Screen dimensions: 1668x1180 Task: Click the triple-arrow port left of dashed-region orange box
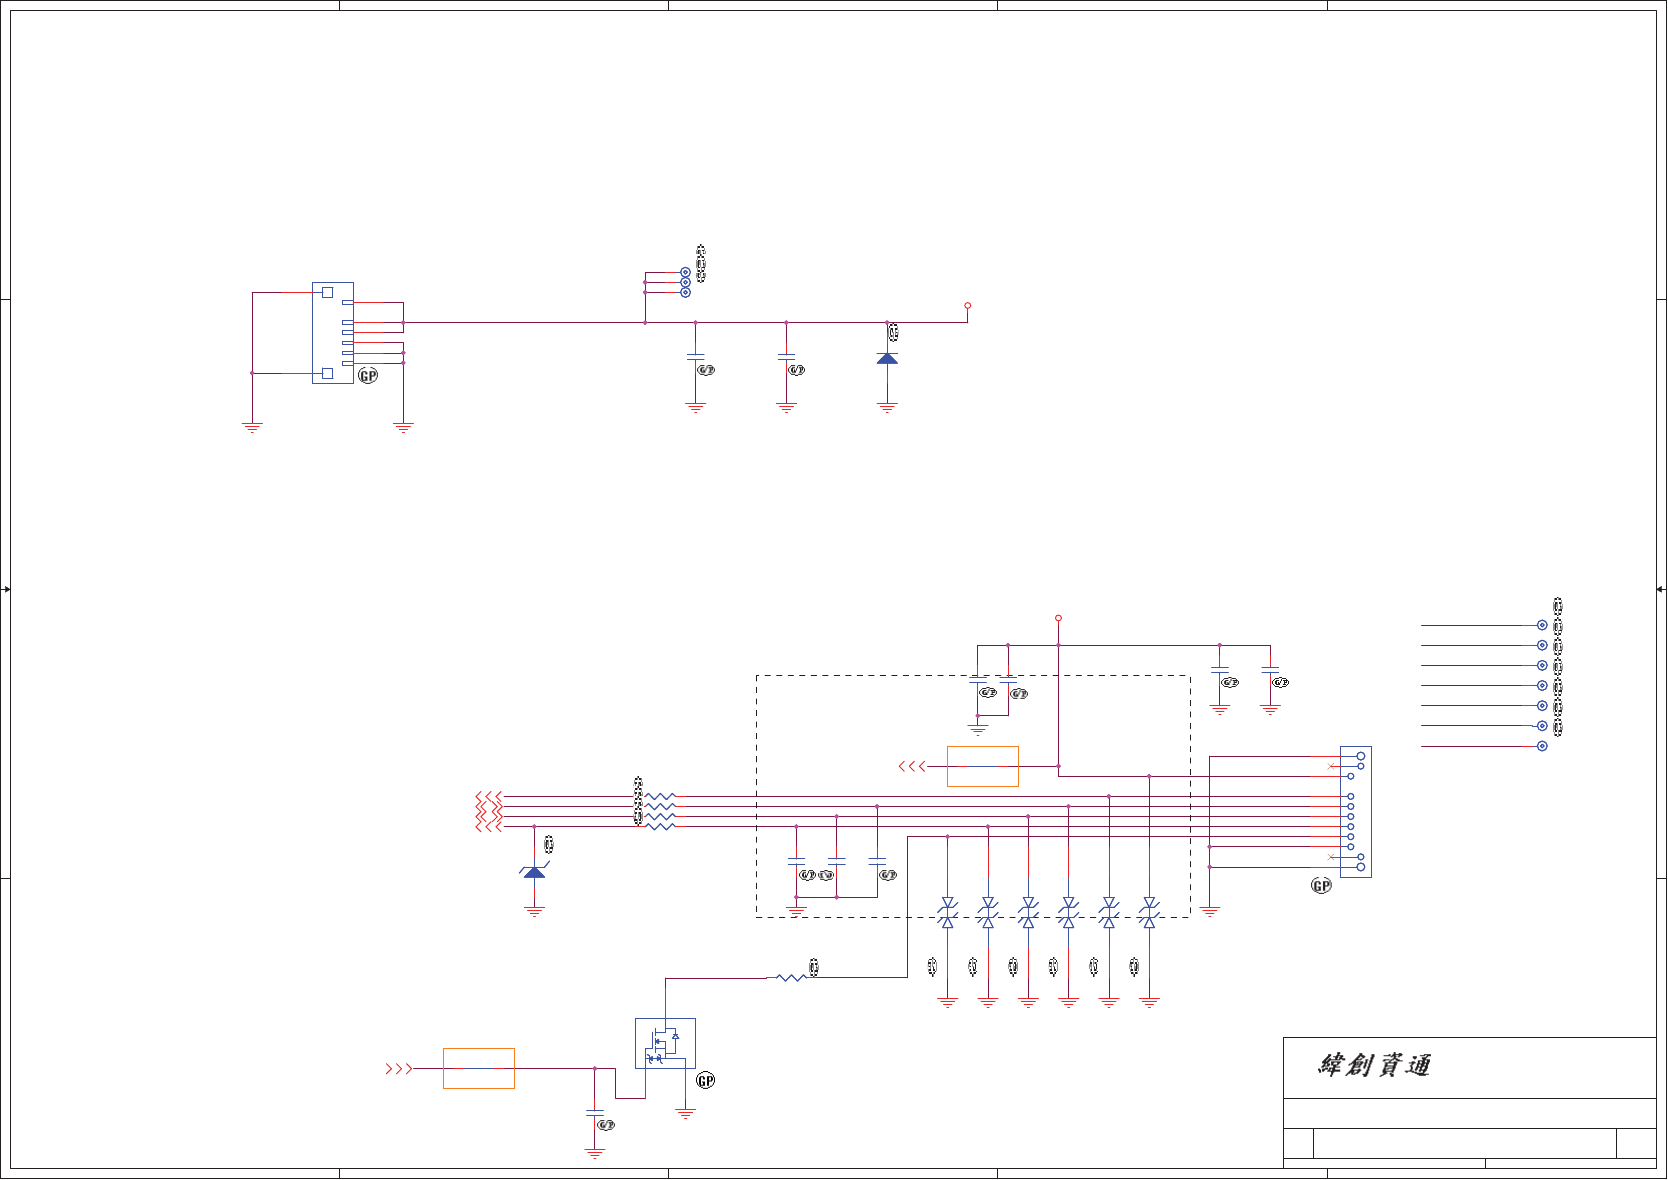click(x=912, y=766)
